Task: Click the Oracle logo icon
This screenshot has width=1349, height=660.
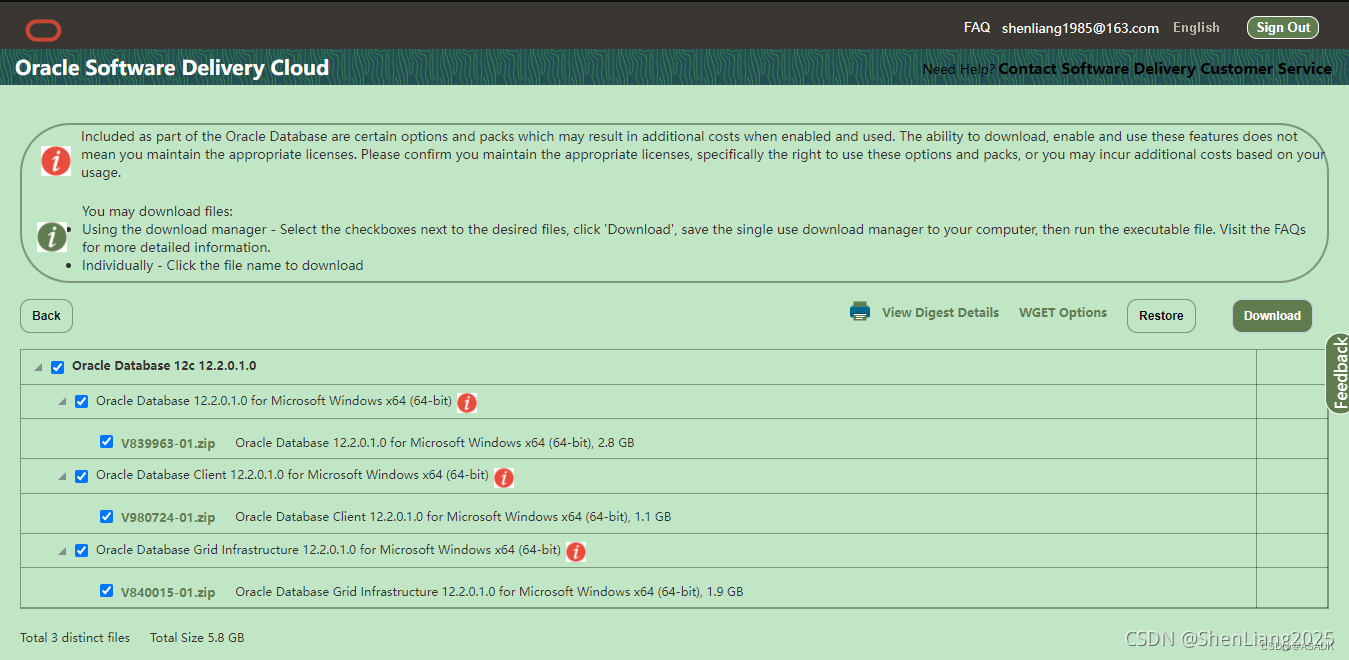Action: [43, 30]
